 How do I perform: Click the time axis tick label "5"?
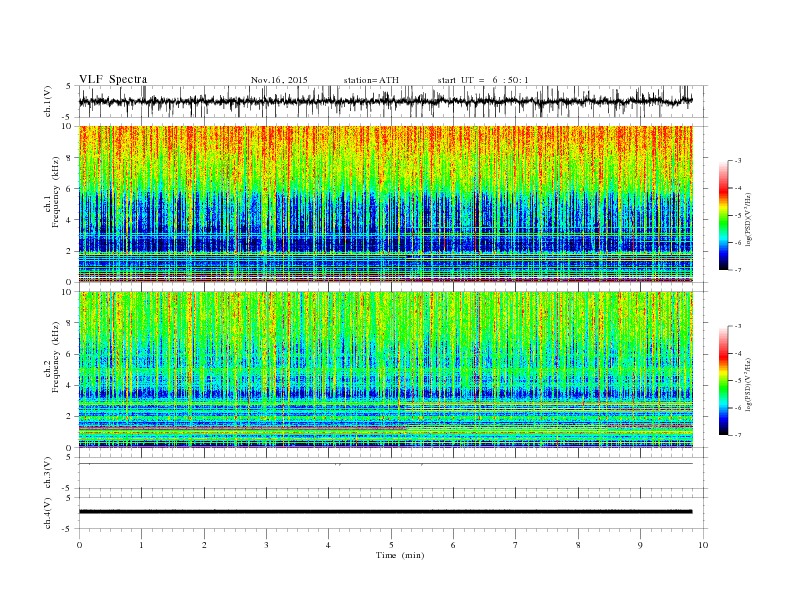click(391, 545)
